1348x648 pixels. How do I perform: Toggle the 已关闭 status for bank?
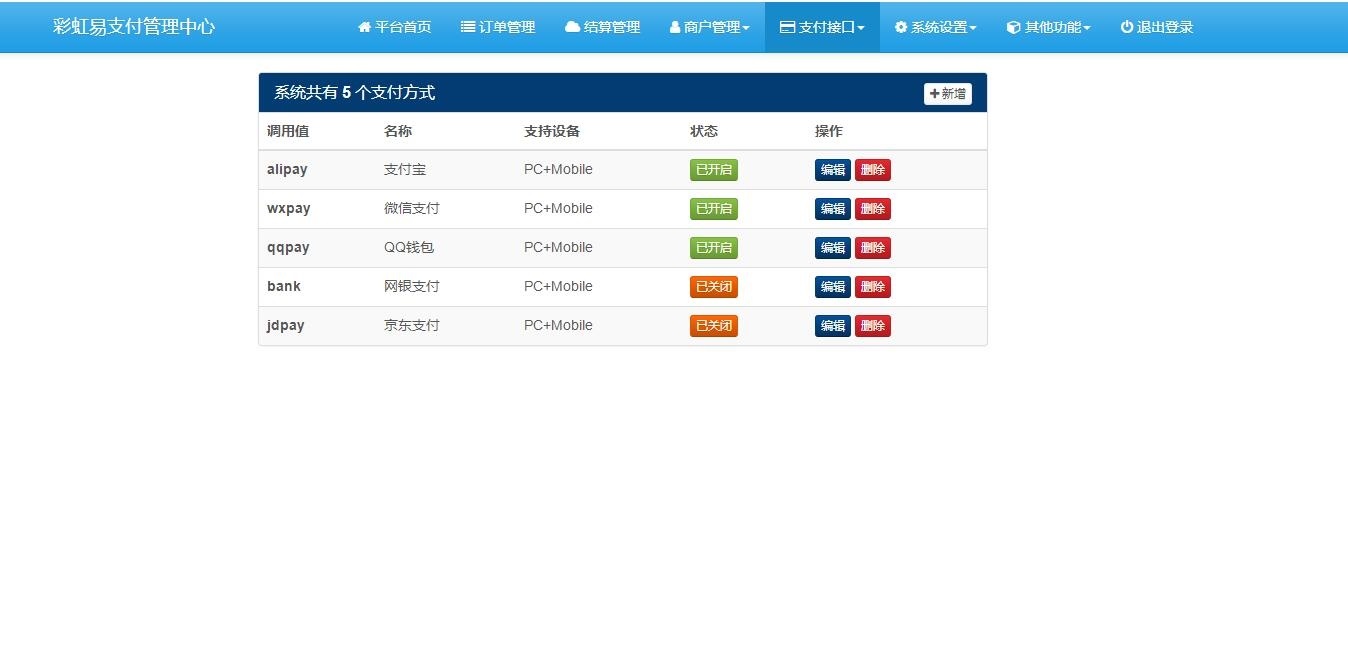point(713,287)
